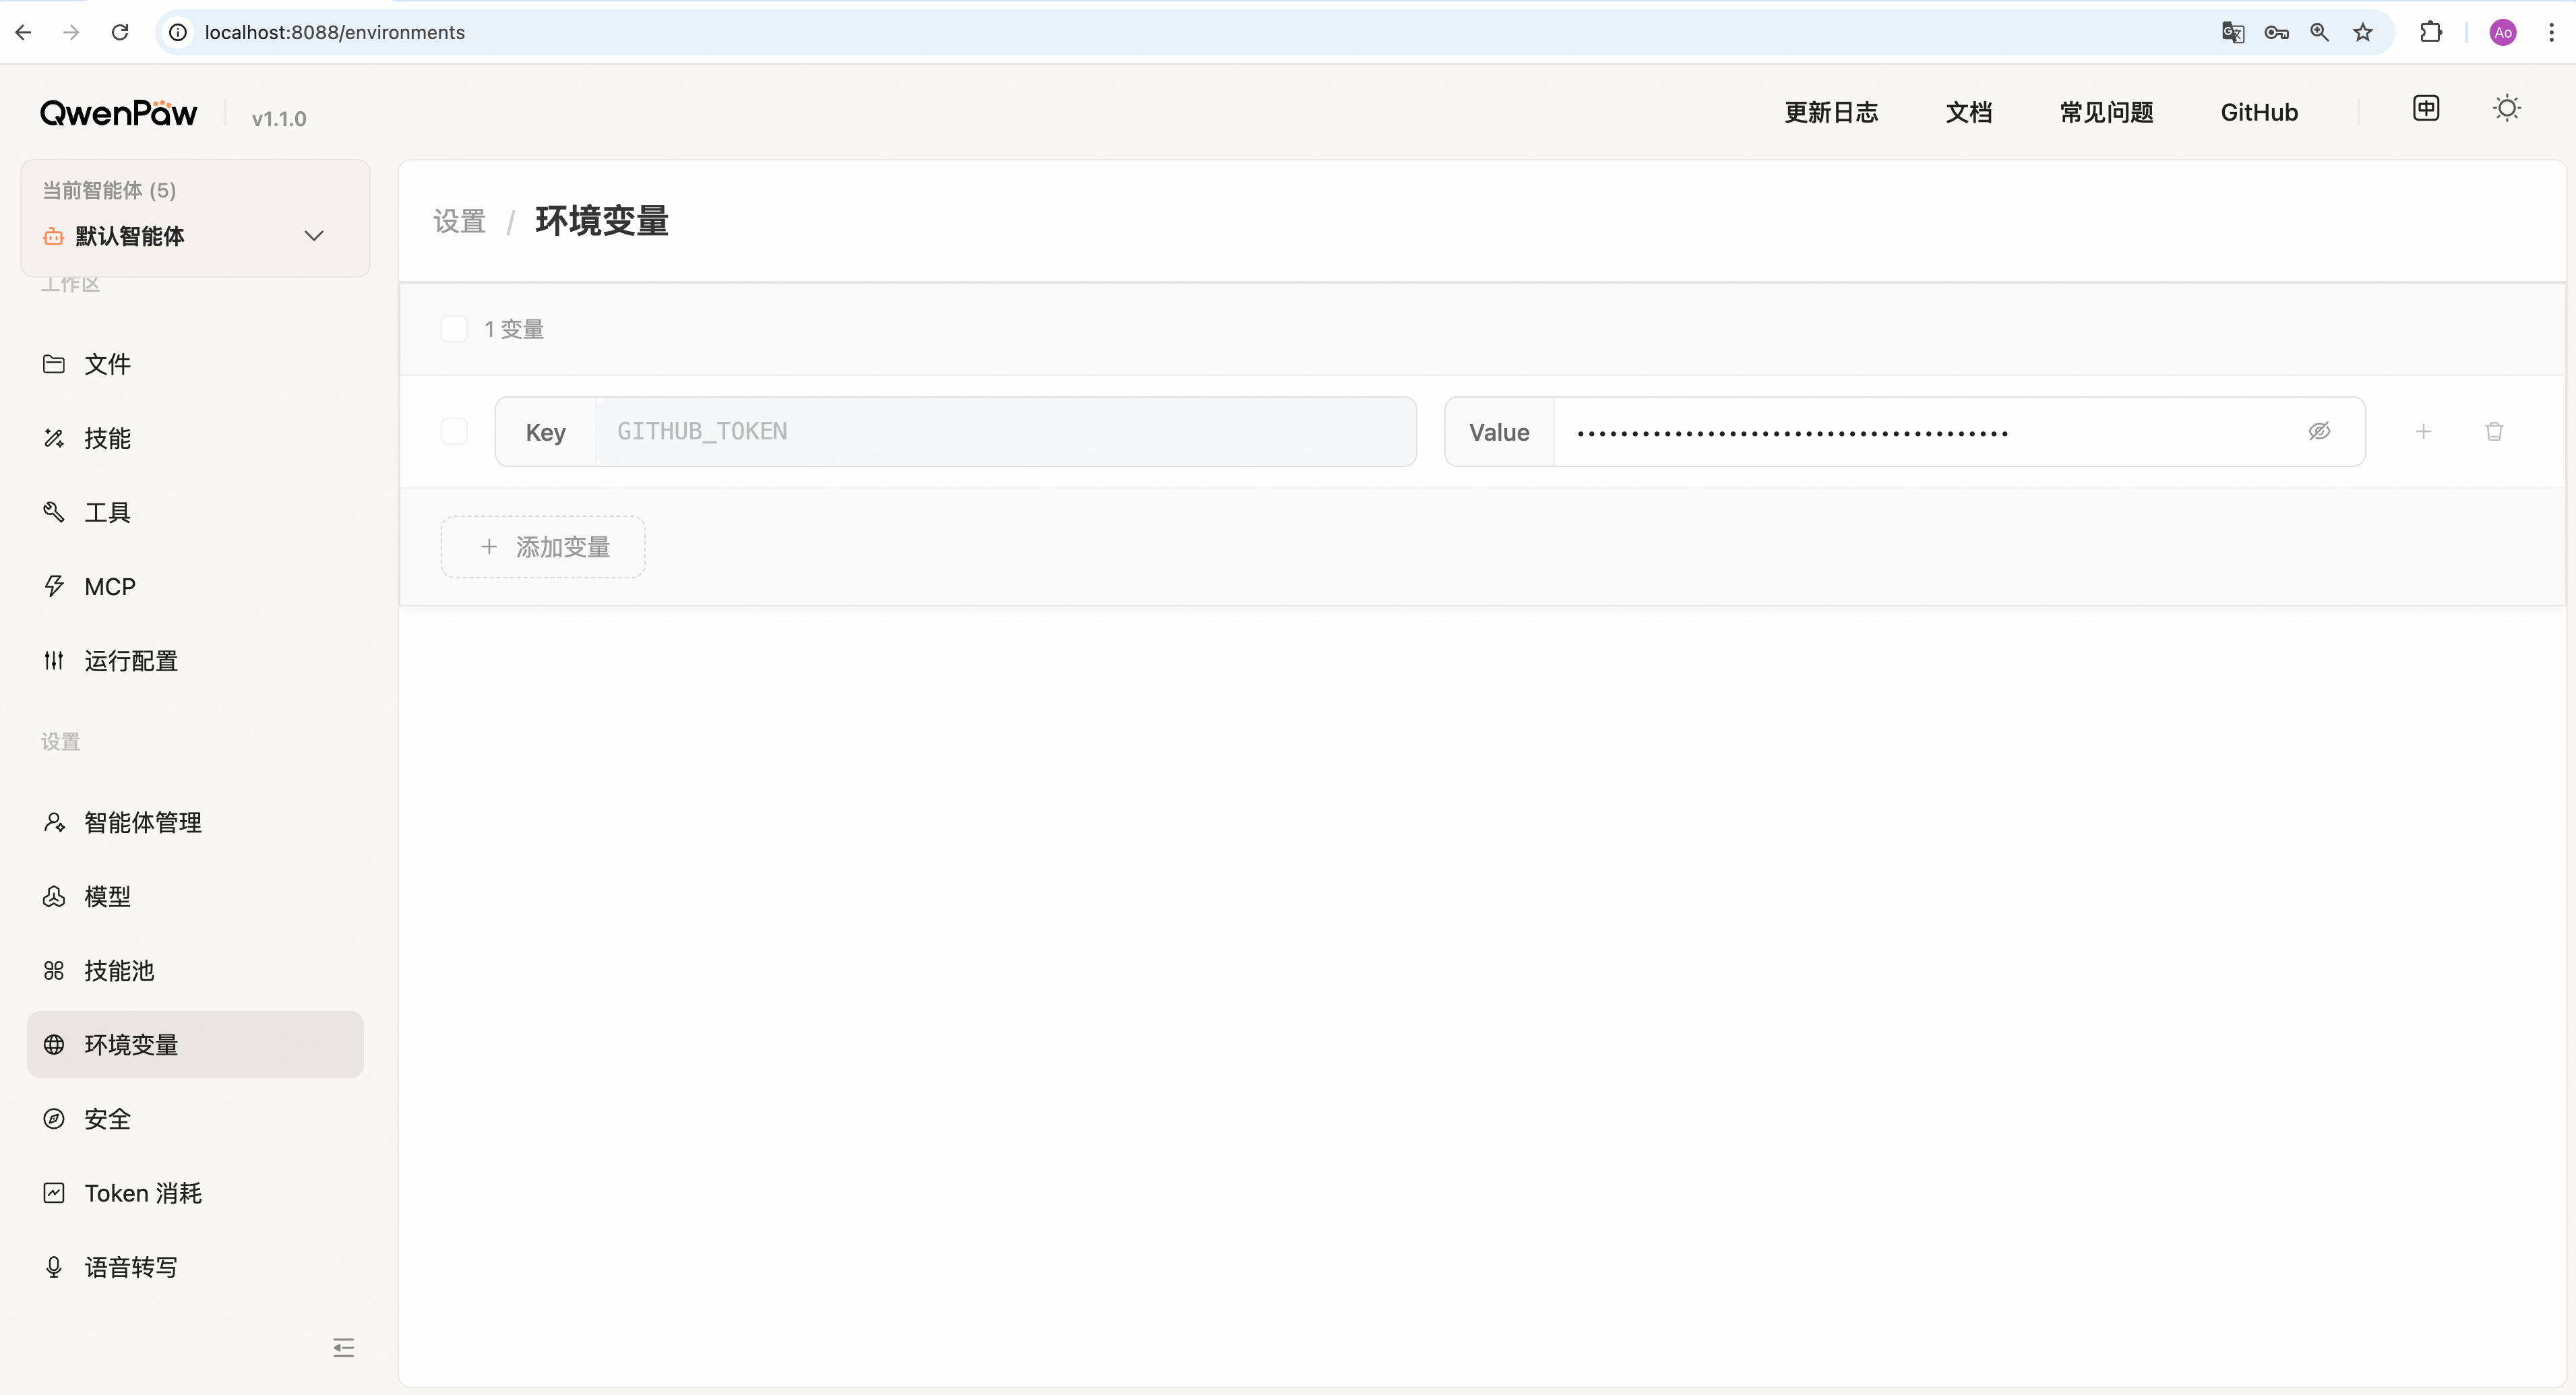This screenshot has height=1395, width=2576.
Task: Open Token 消耗 usage page
Action: 195,1193
